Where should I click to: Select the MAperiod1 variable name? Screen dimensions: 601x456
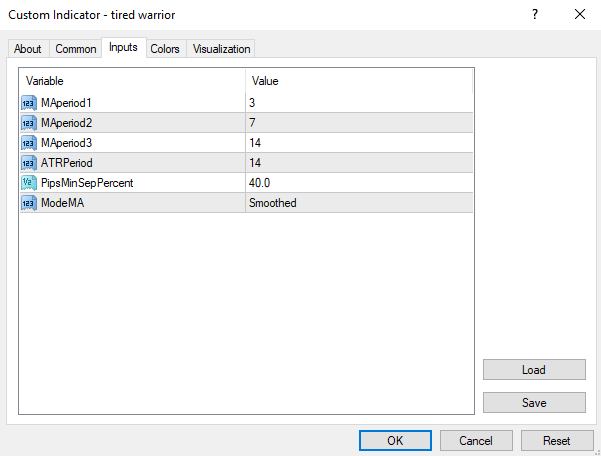66,103
